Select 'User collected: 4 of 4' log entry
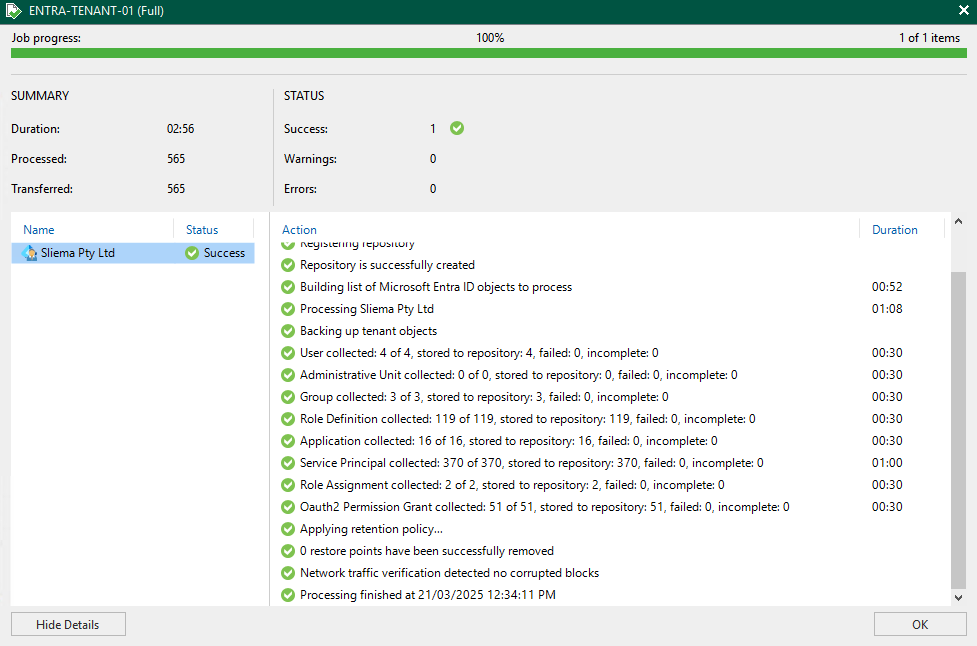 [479, 353]
